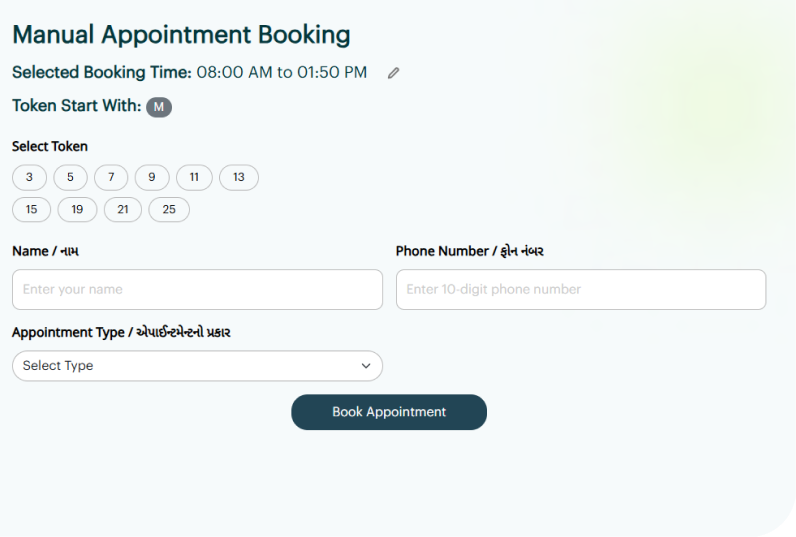The image size is (796, 537).
Task: Click the Manual Appointment Booking heading
Action: [x=181, y=35]
